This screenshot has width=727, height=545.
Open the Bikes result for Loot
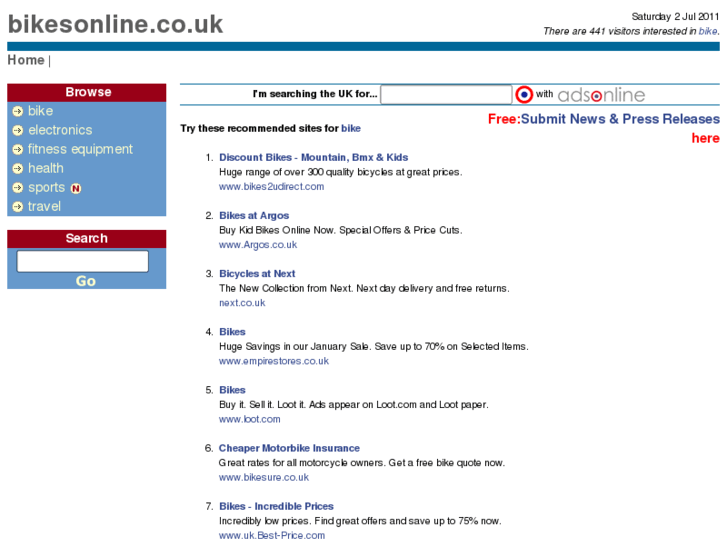(232, 390)
